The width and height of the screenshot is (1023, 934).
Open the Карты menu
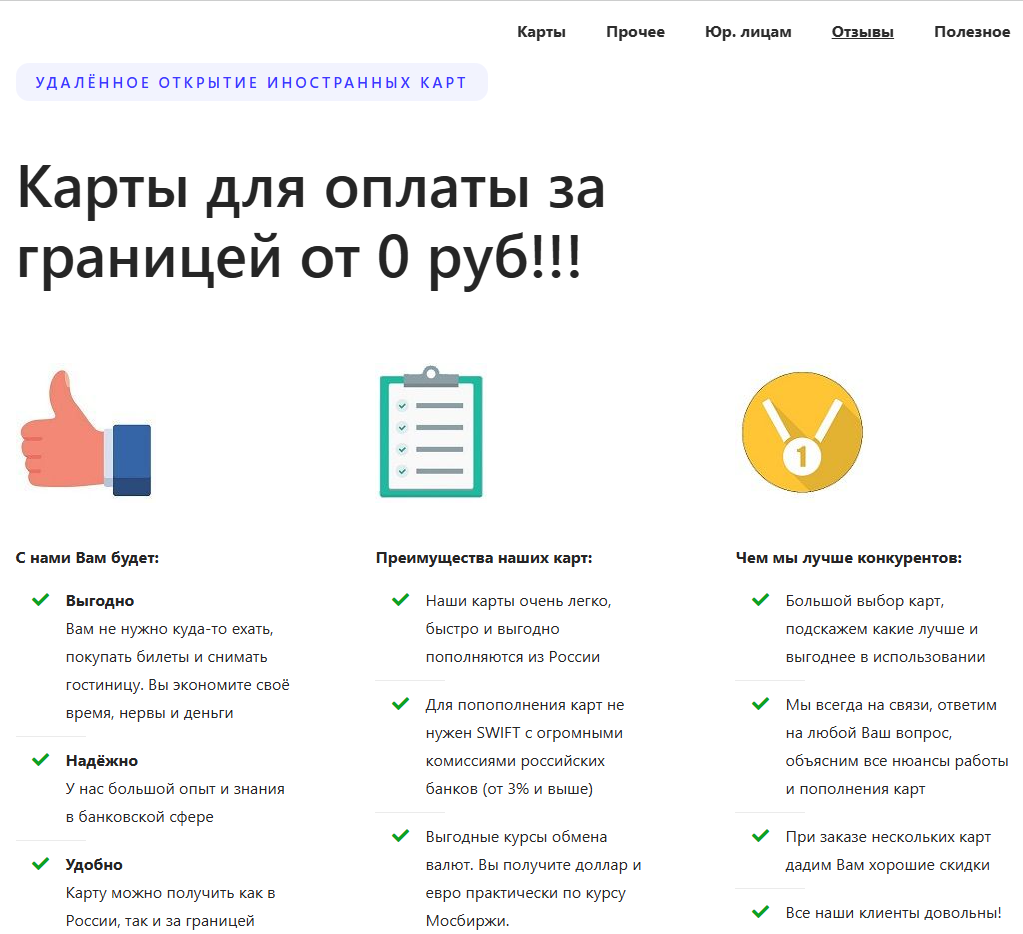541,32
